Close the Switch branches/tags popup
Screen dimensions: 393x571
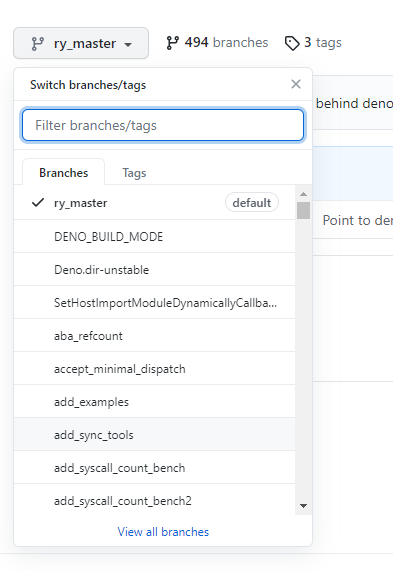(296, 84)
